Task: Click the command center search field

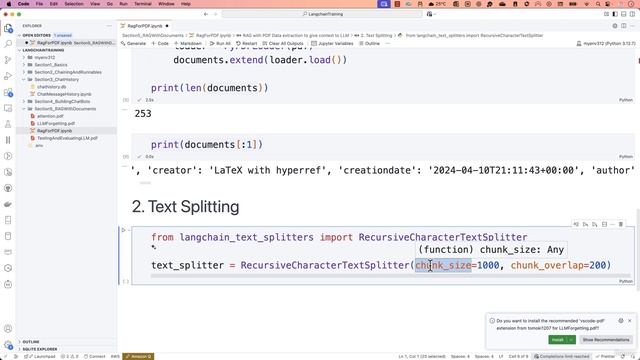Action: pyautogui.click(x=322, y=14)
